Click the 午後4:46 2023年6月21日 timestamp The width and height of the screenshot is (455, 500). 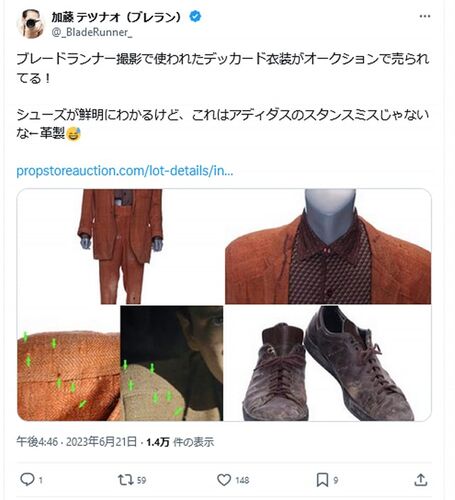pyautogui.click(x=77, y=442)
